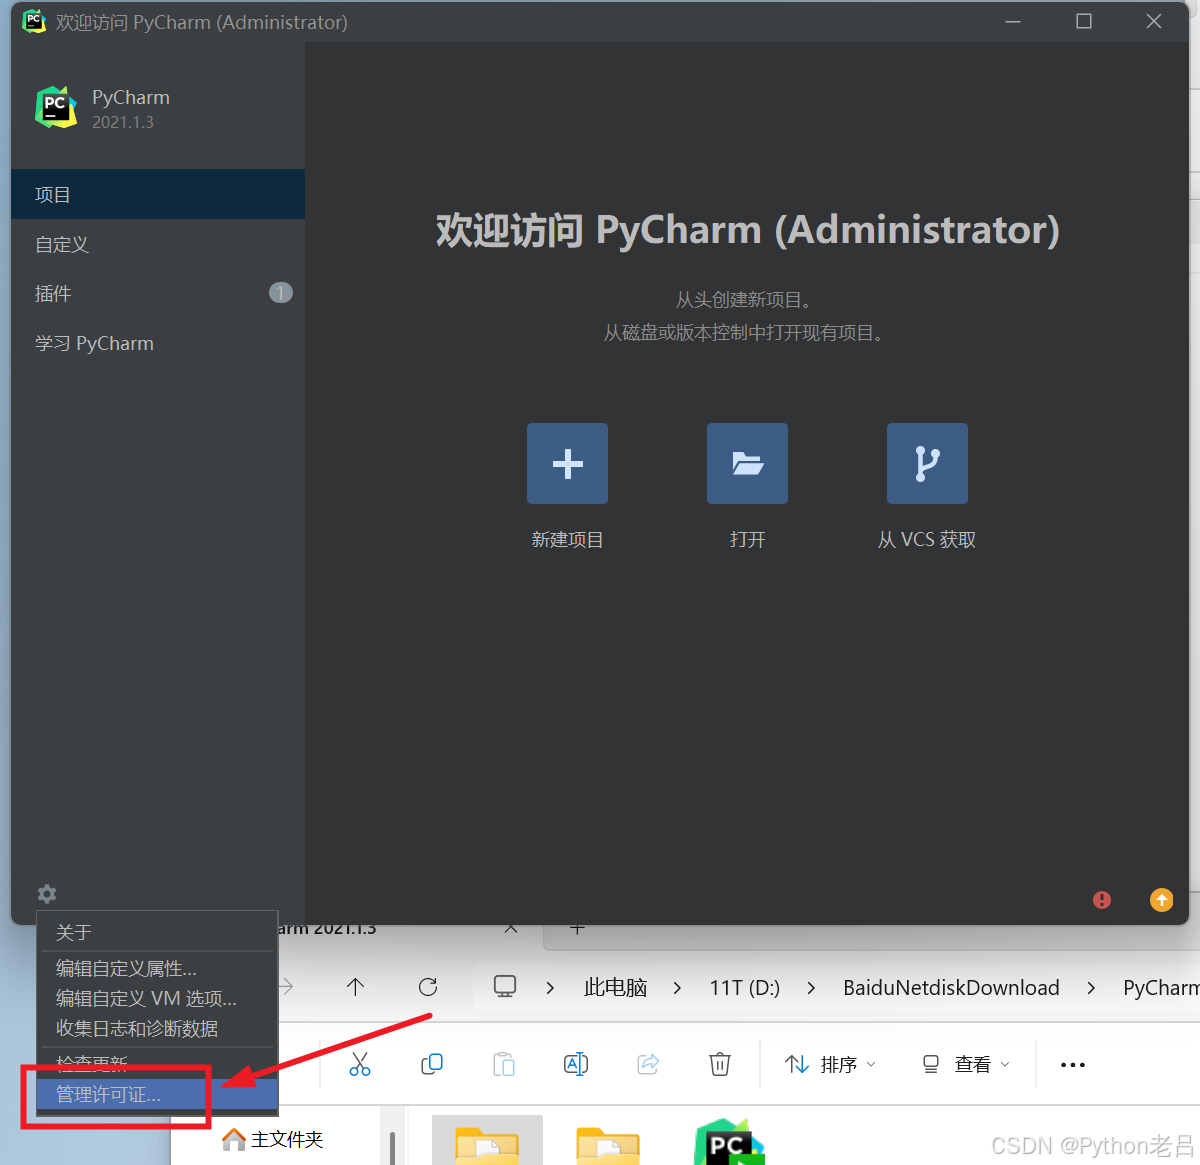The image size is (1200, 1165).
Task: Choose 编辑自定义 VM 选项... menu item
Action: click(x=157, y=998)
